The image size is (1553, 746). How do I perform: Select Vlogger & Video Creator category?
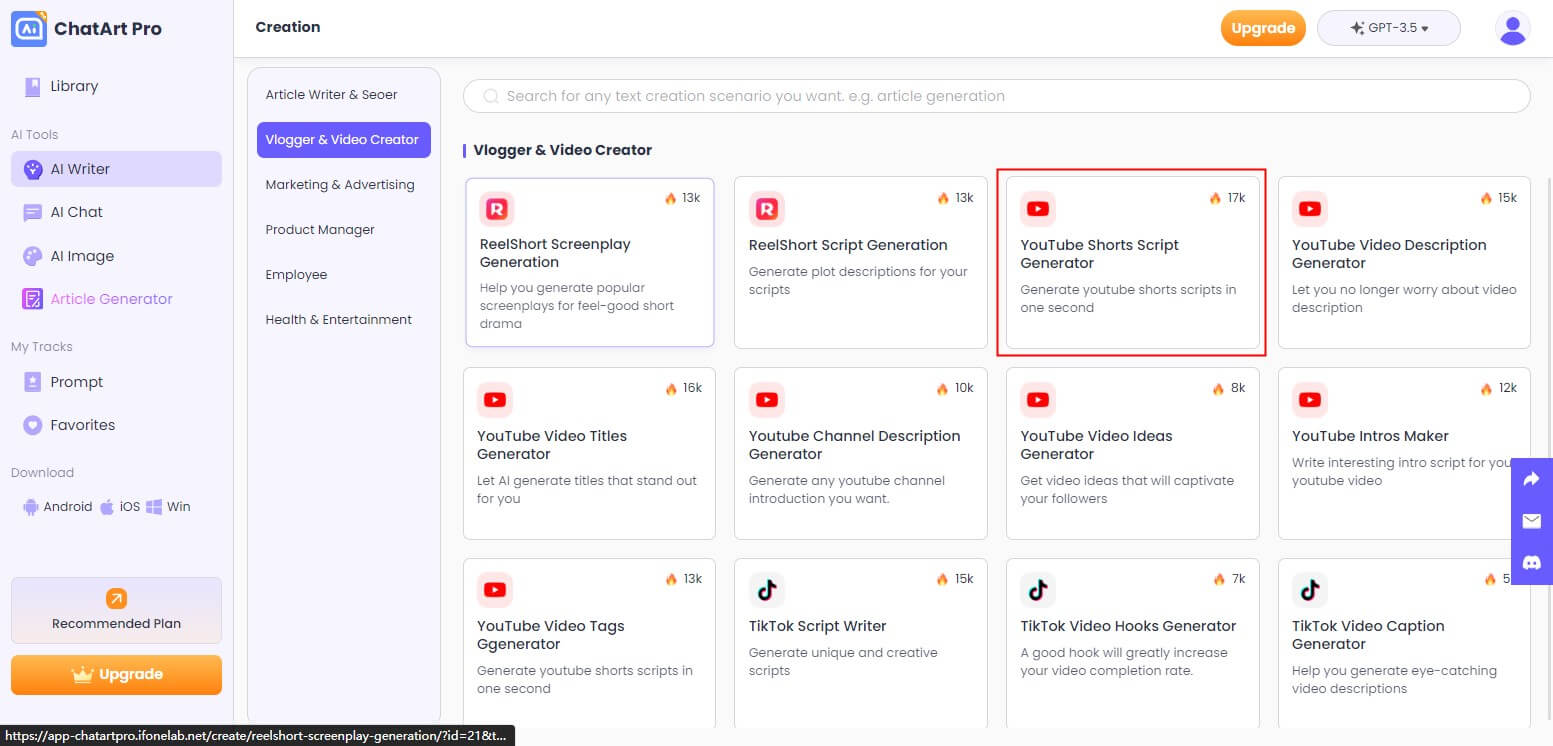(343, 140)
